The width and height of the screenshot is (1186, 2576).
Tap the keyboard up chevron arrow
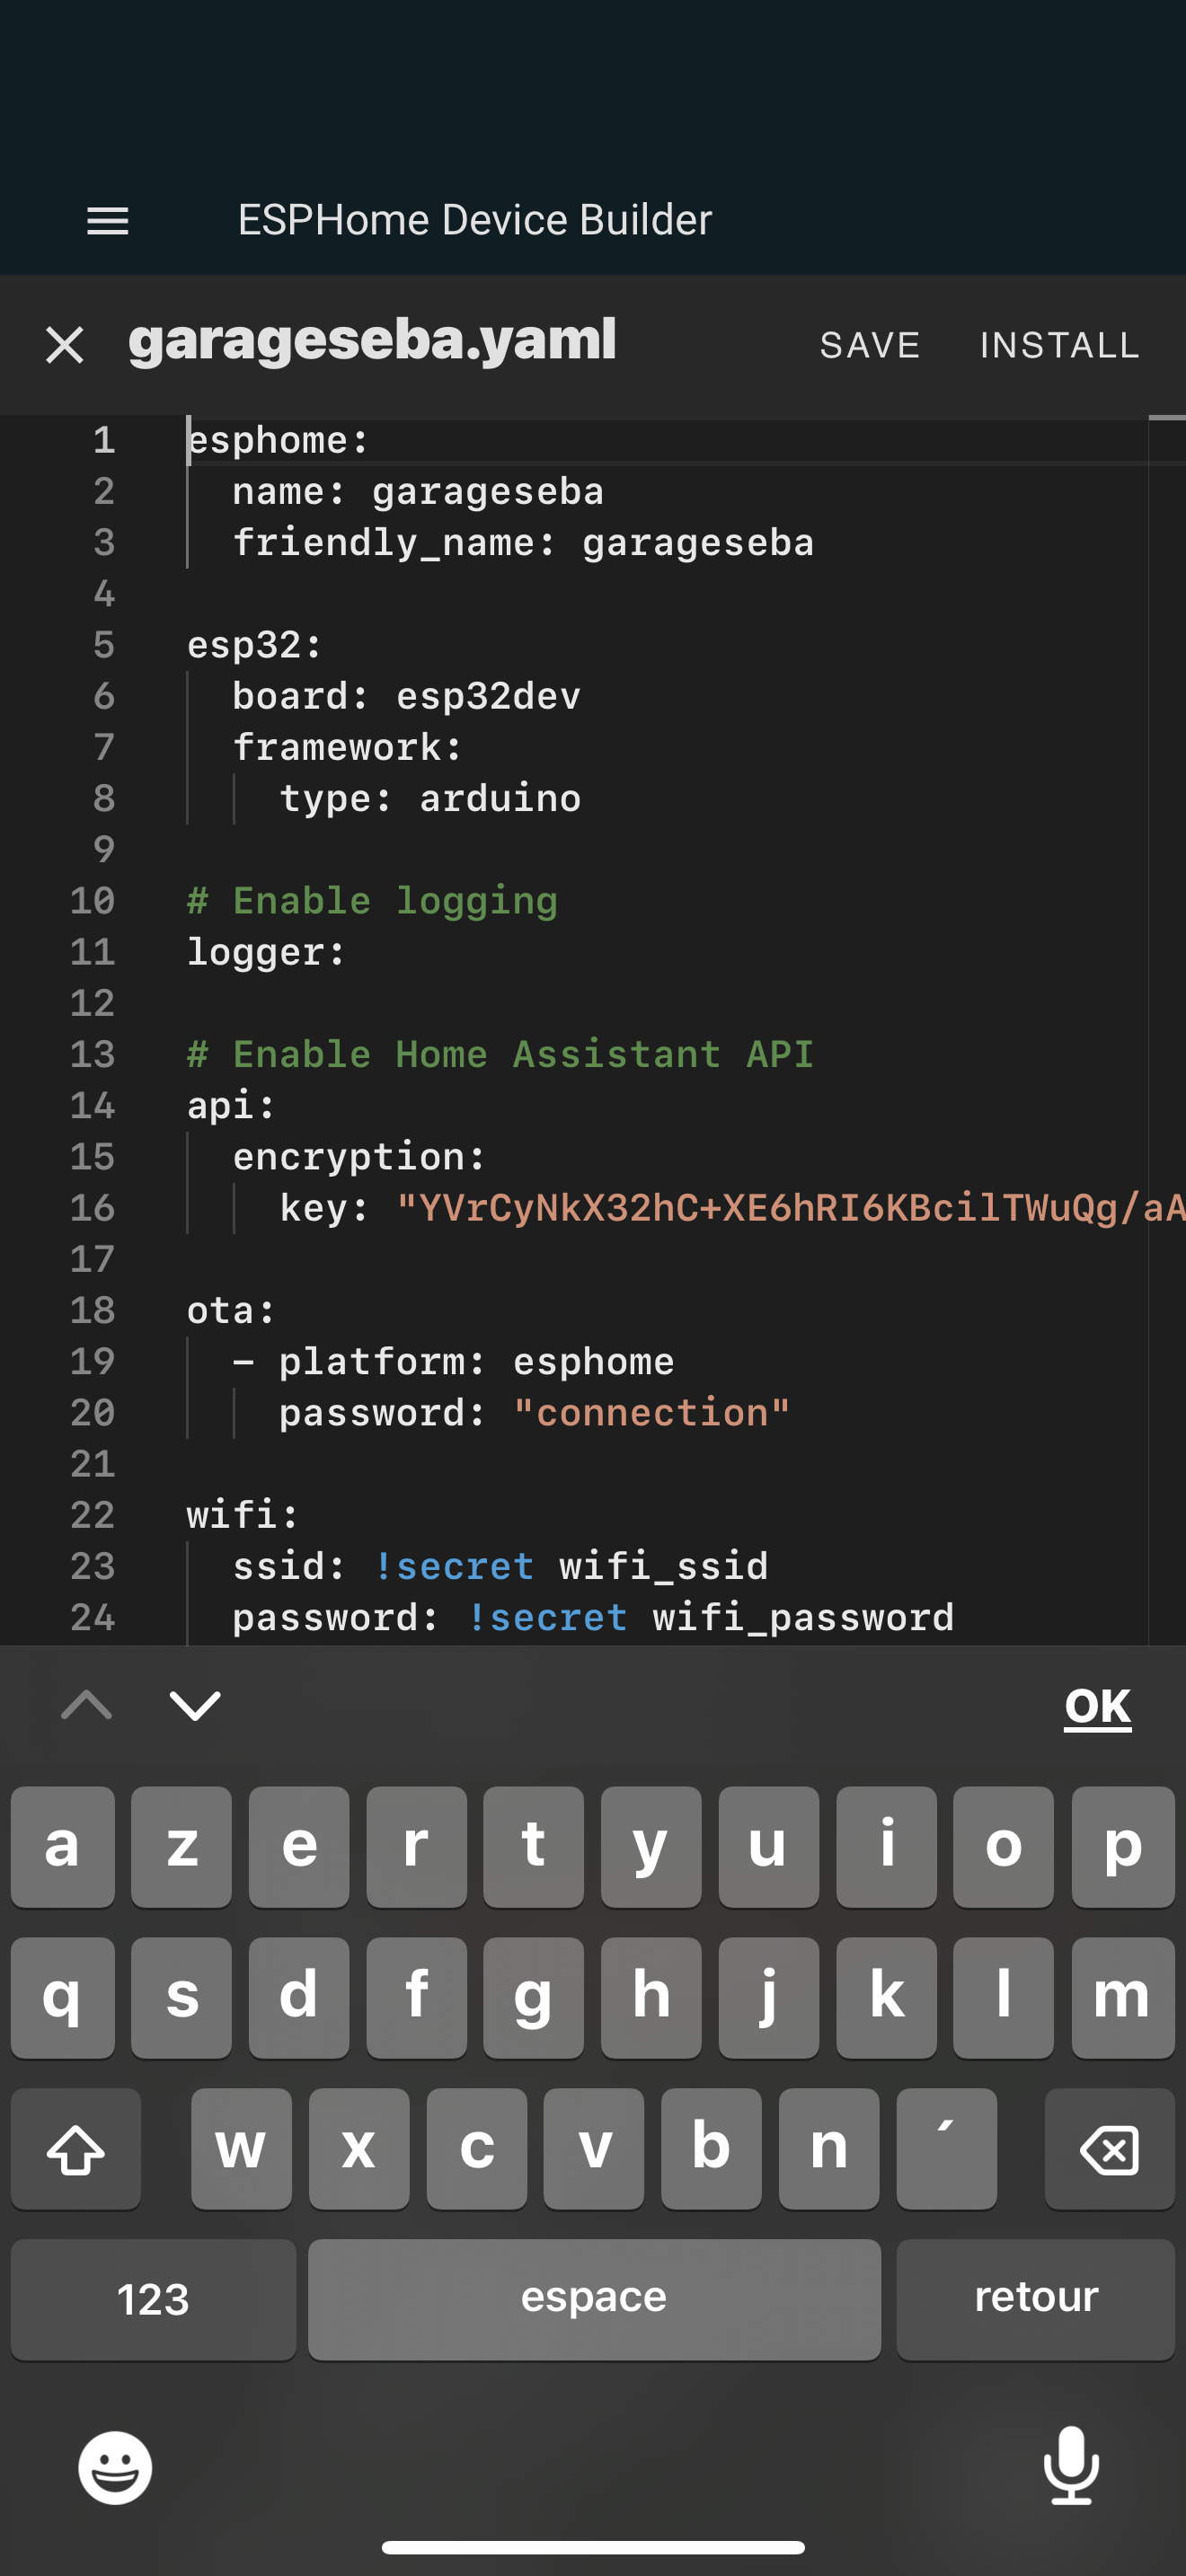[87, 1705]
